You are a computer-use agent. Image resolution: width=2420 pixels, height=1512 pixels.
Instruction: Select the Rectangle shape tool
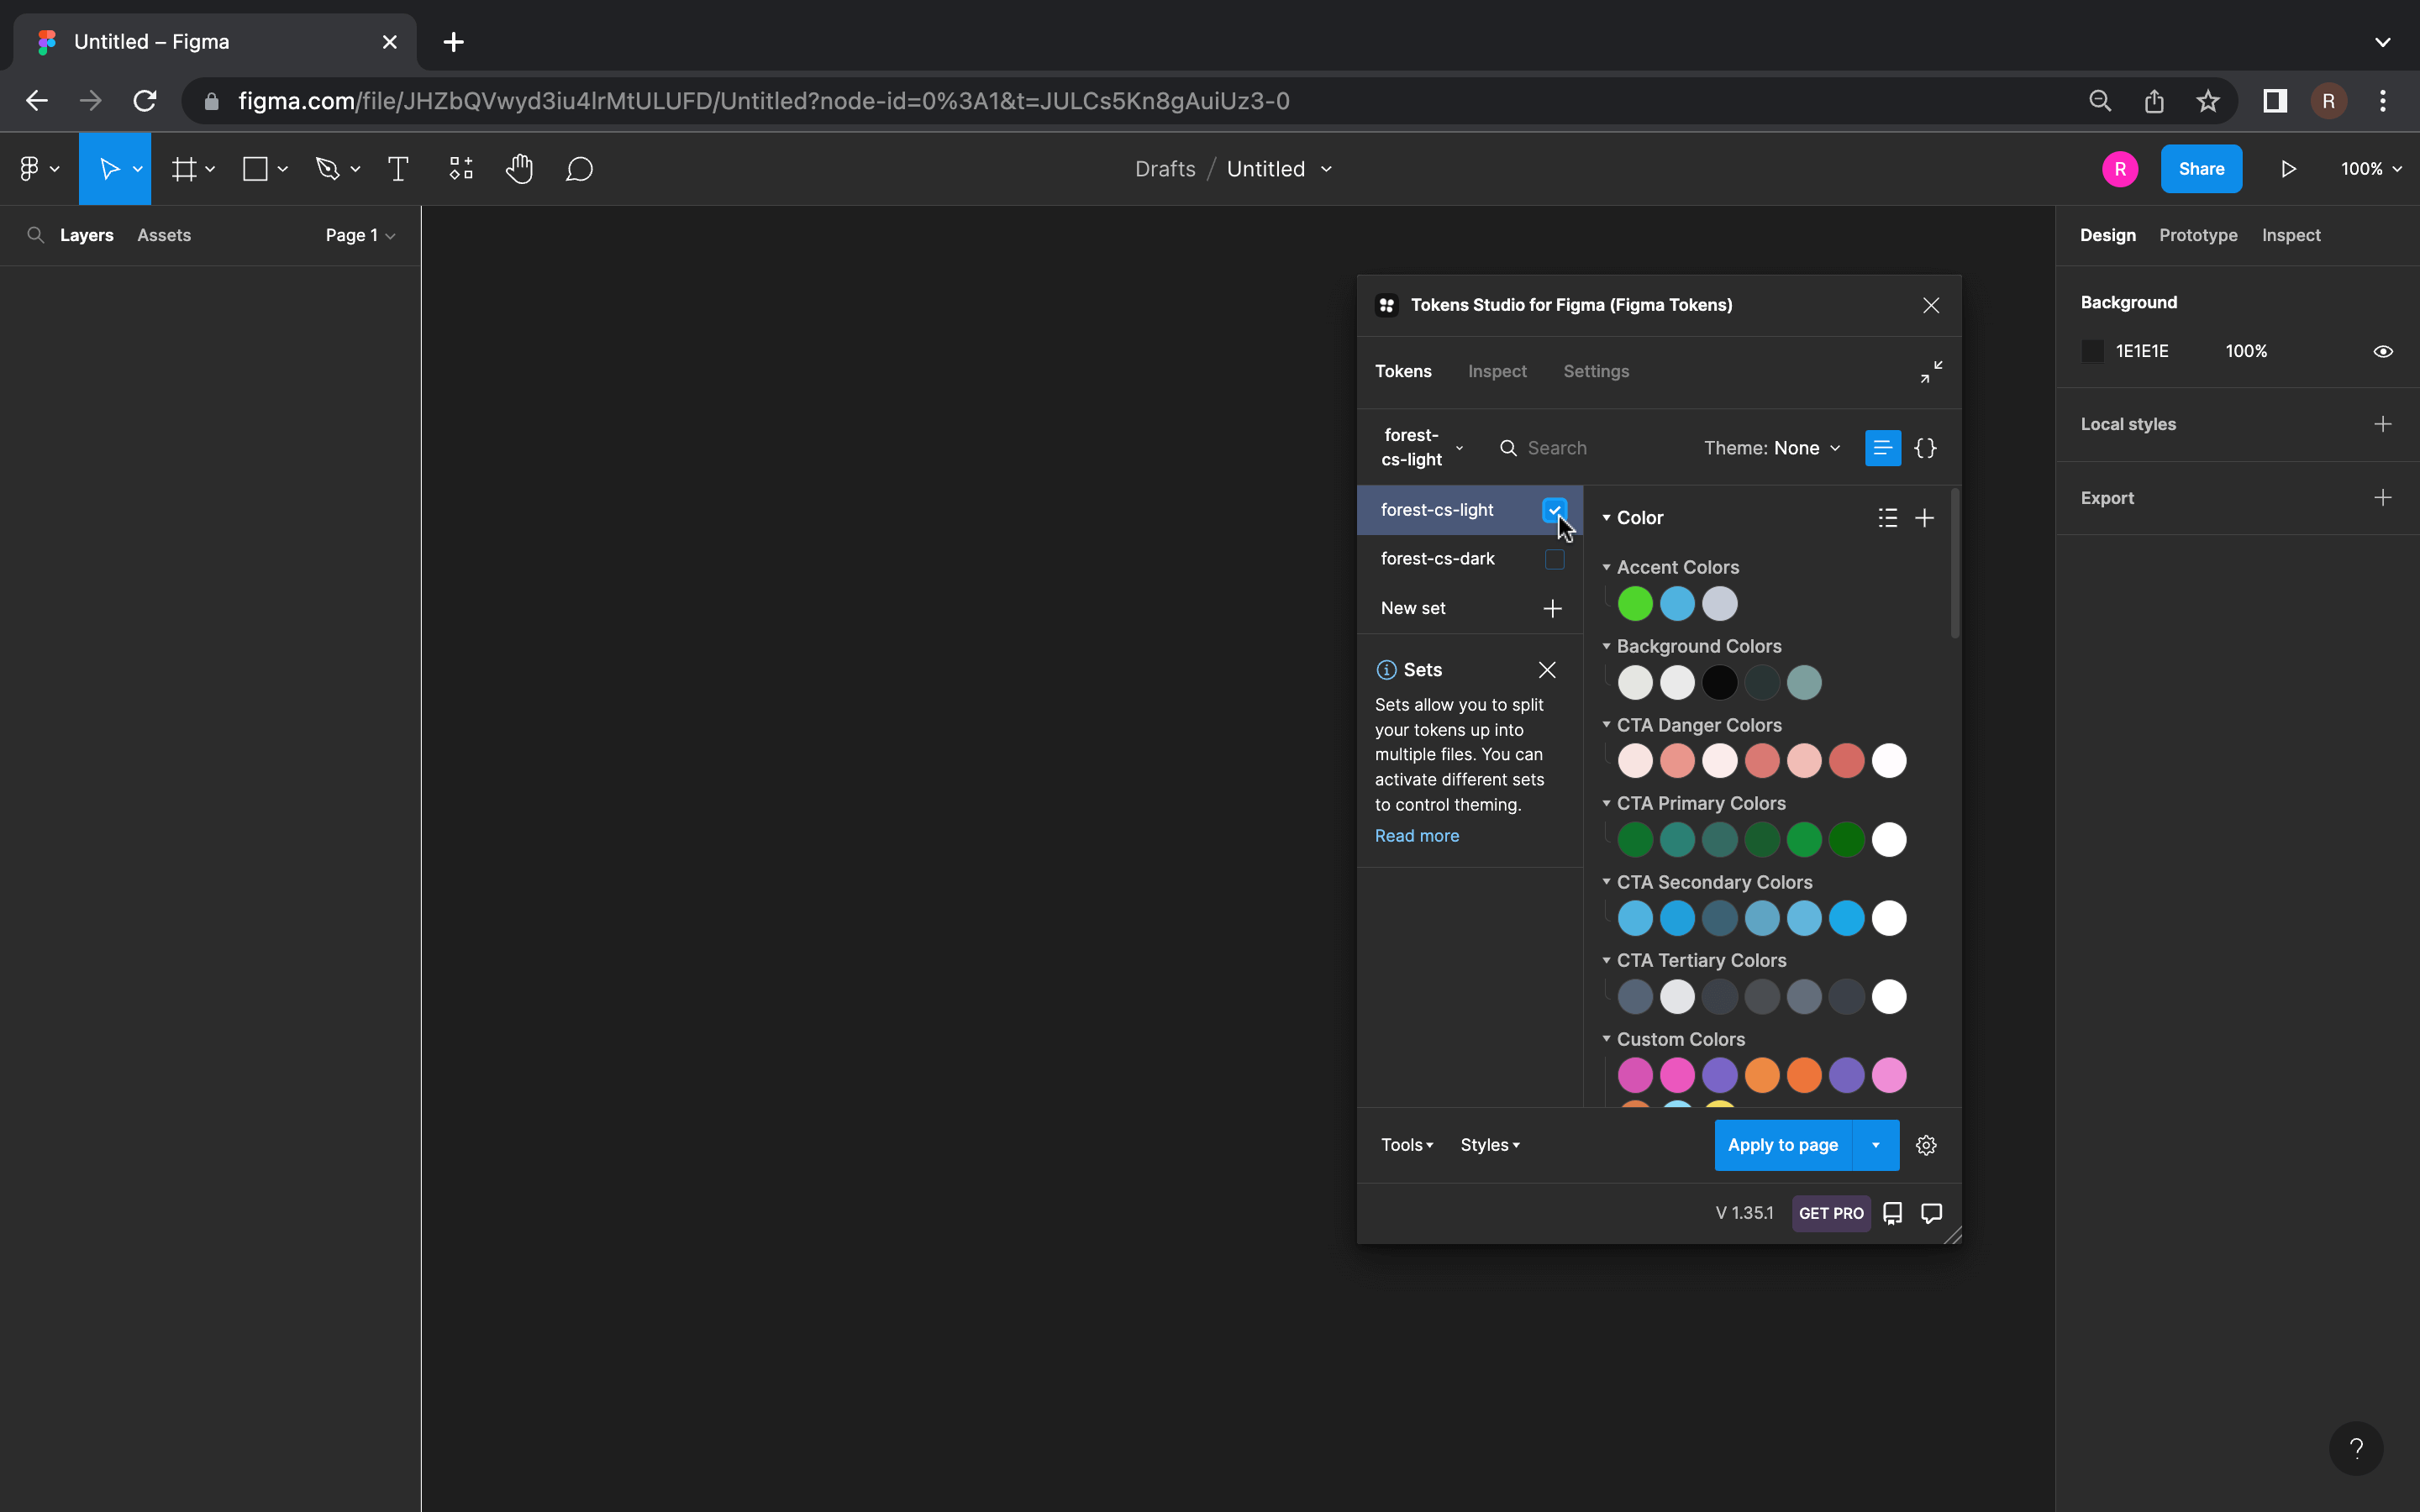256,169
